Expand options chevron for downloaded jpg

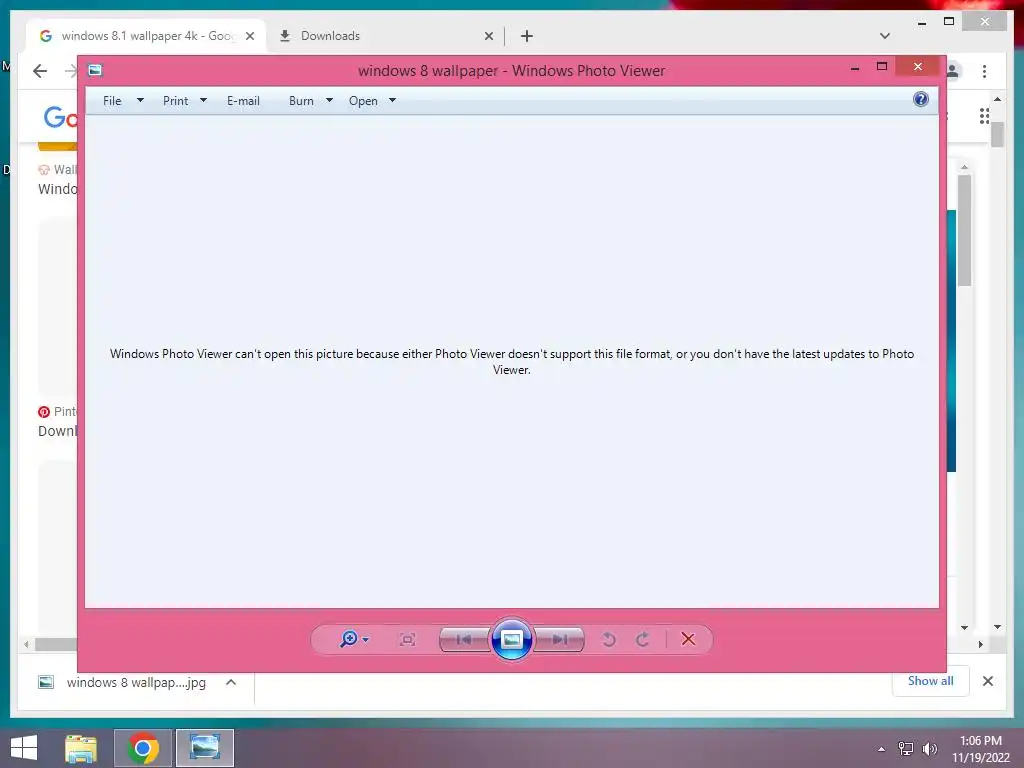(231, 682)
